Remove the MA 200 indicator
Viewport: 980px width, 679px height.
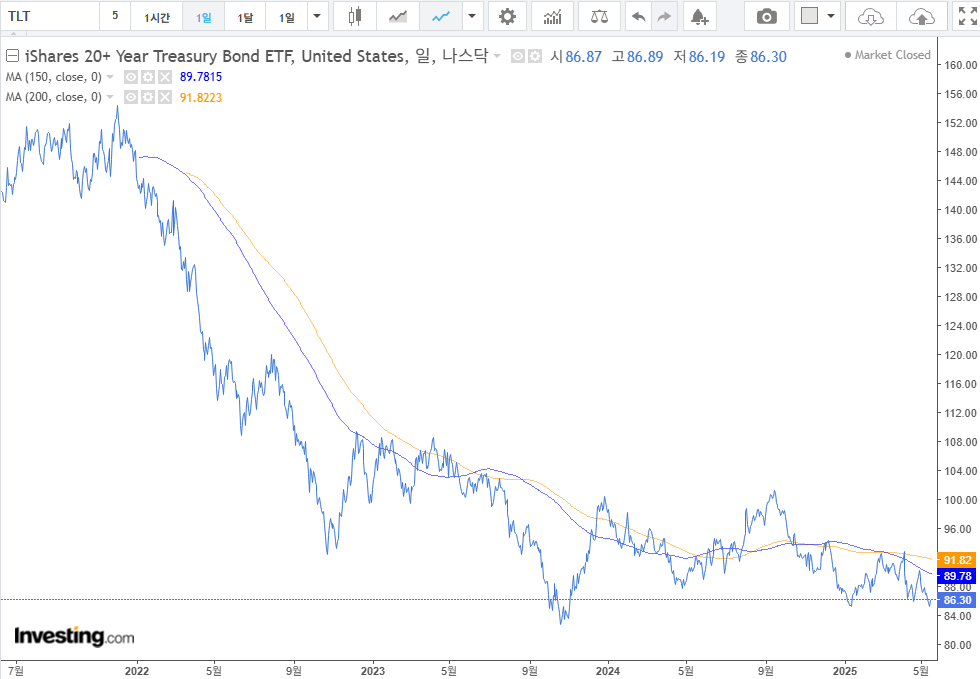[164, 97]
